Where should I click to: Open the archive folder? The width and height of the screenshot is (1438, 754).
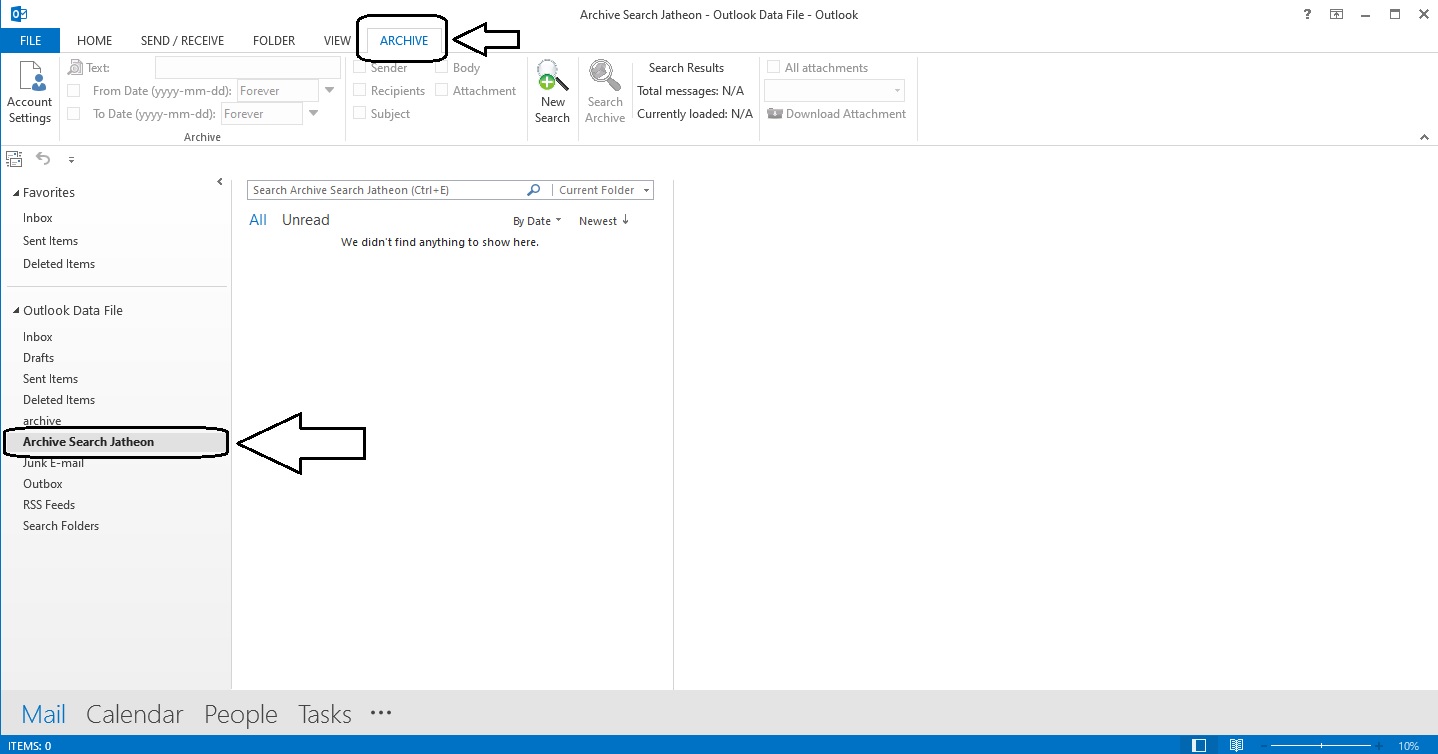[x=42, y=421]
